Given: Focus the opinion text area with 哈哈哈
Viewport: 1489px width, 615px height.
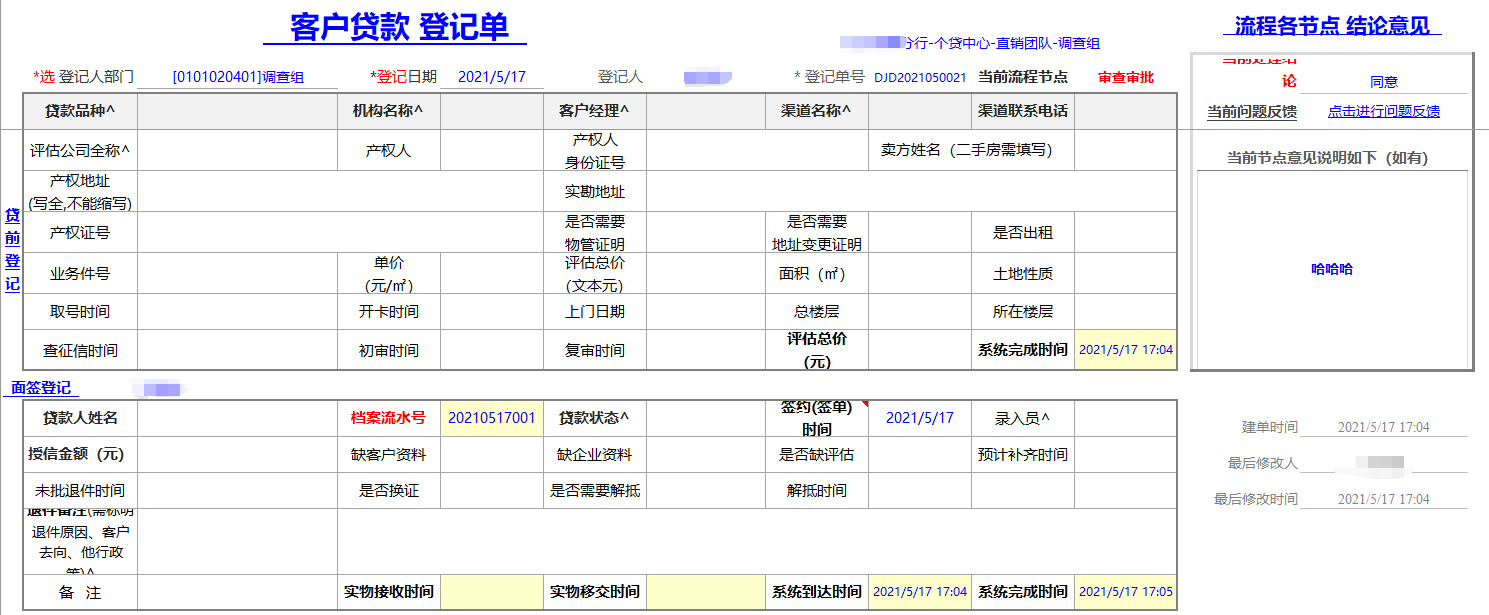Looking at the screenshot, I should point(1332,269).
